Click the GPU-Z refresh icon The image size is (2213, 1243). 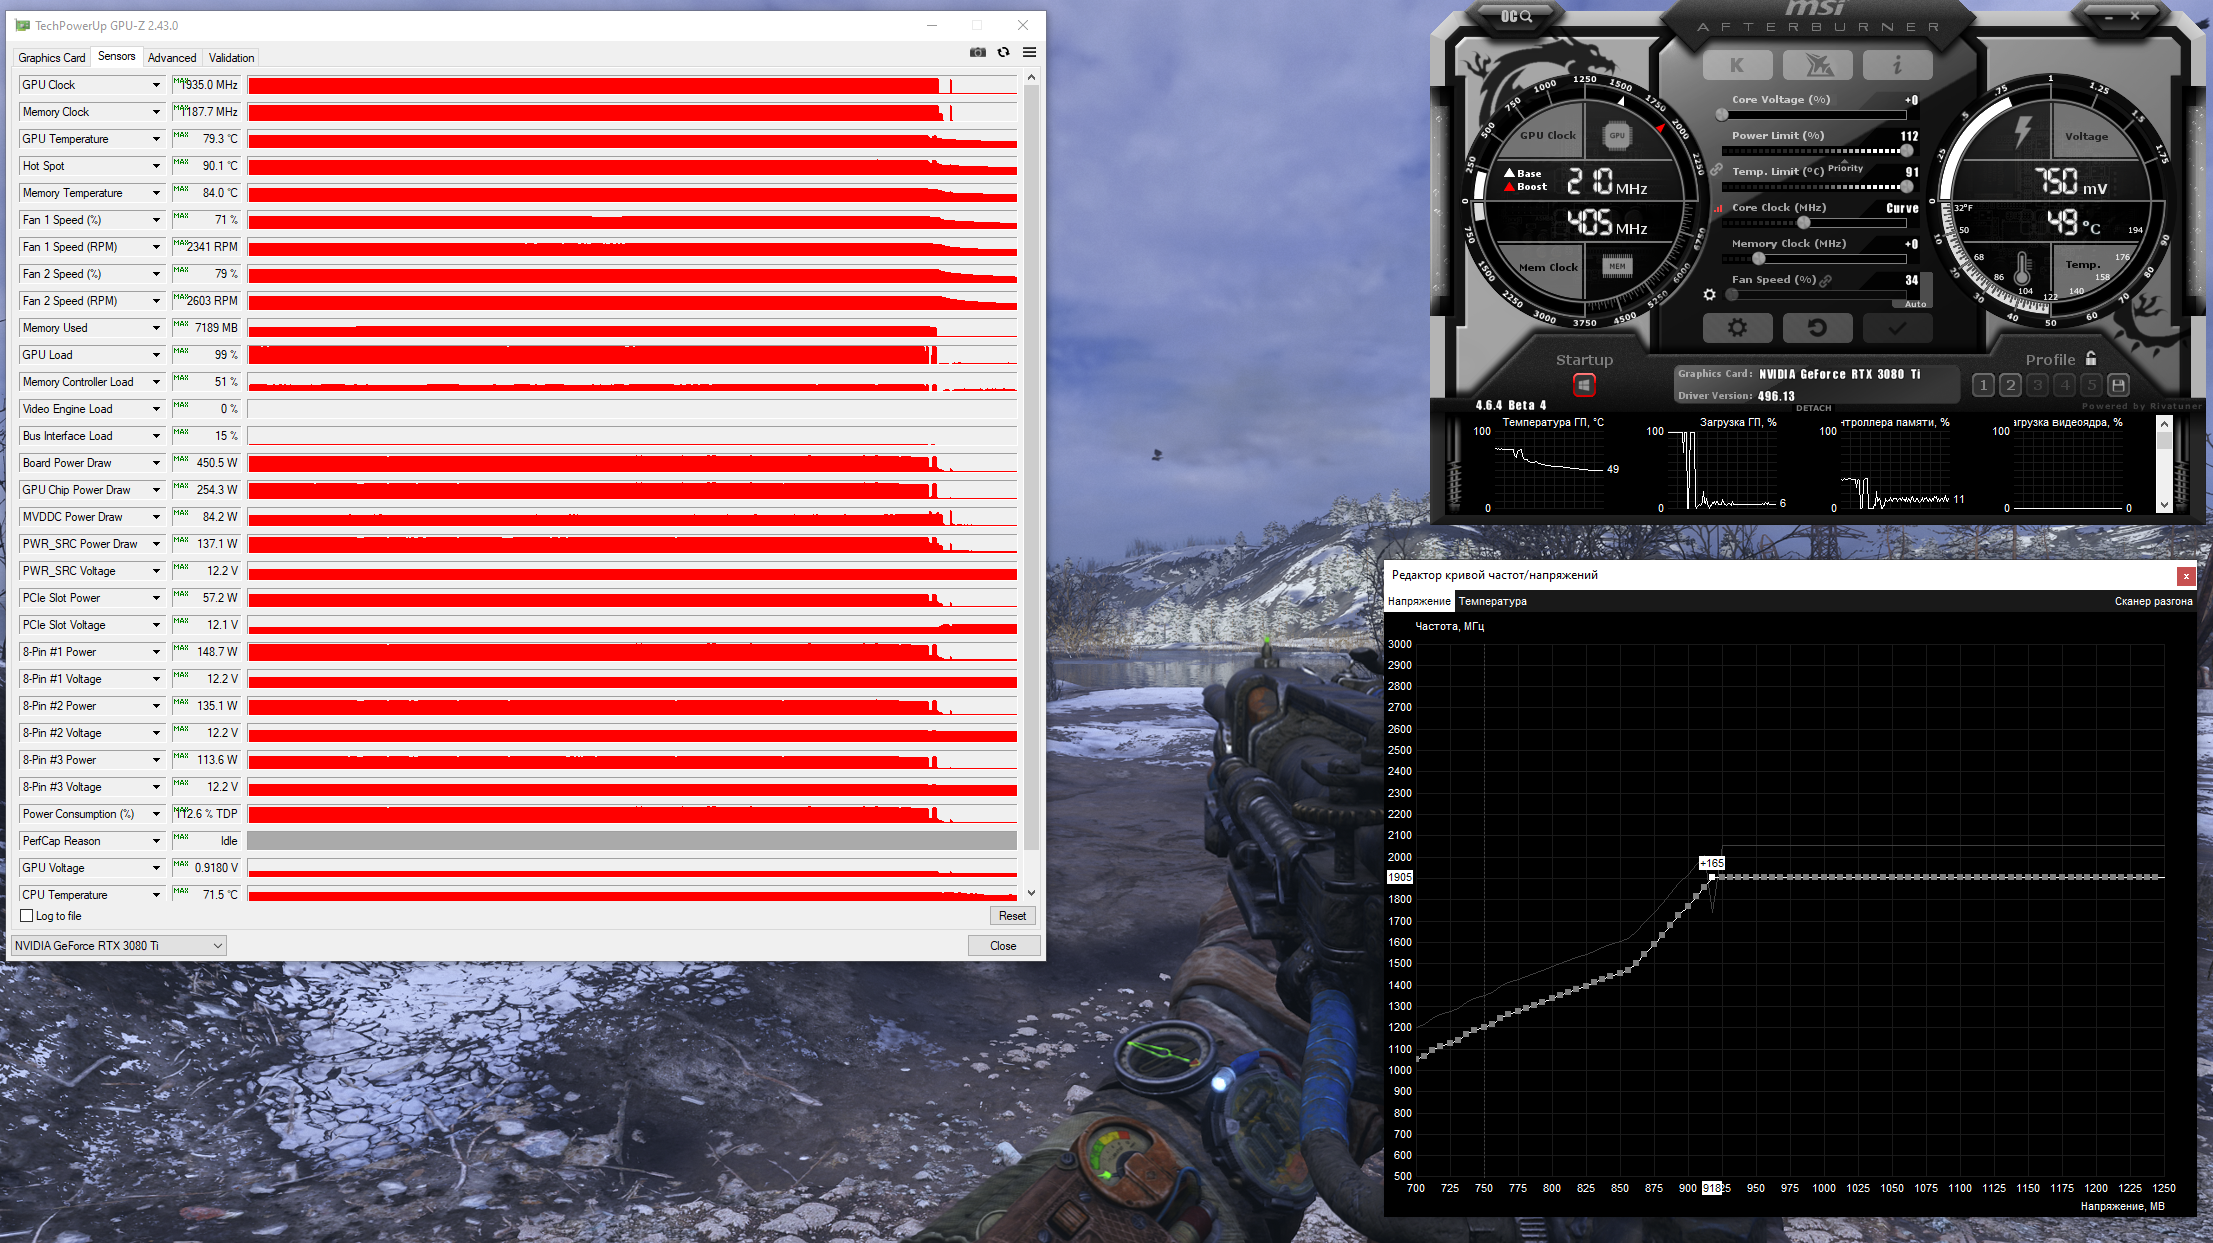point(1003,52)
